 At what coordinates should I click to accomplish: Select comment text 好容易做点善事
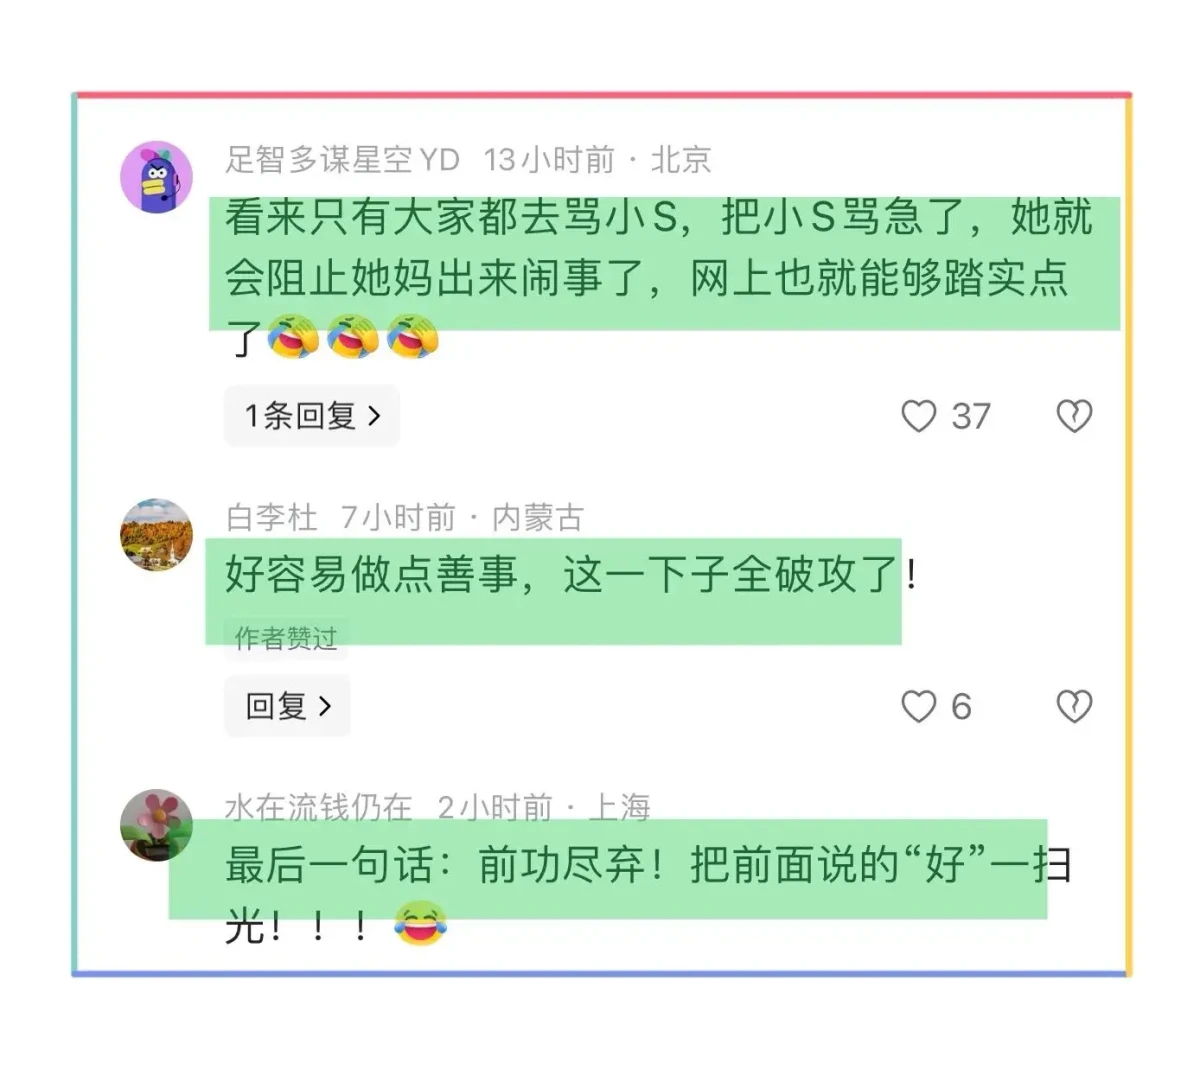tap(571, 575)
